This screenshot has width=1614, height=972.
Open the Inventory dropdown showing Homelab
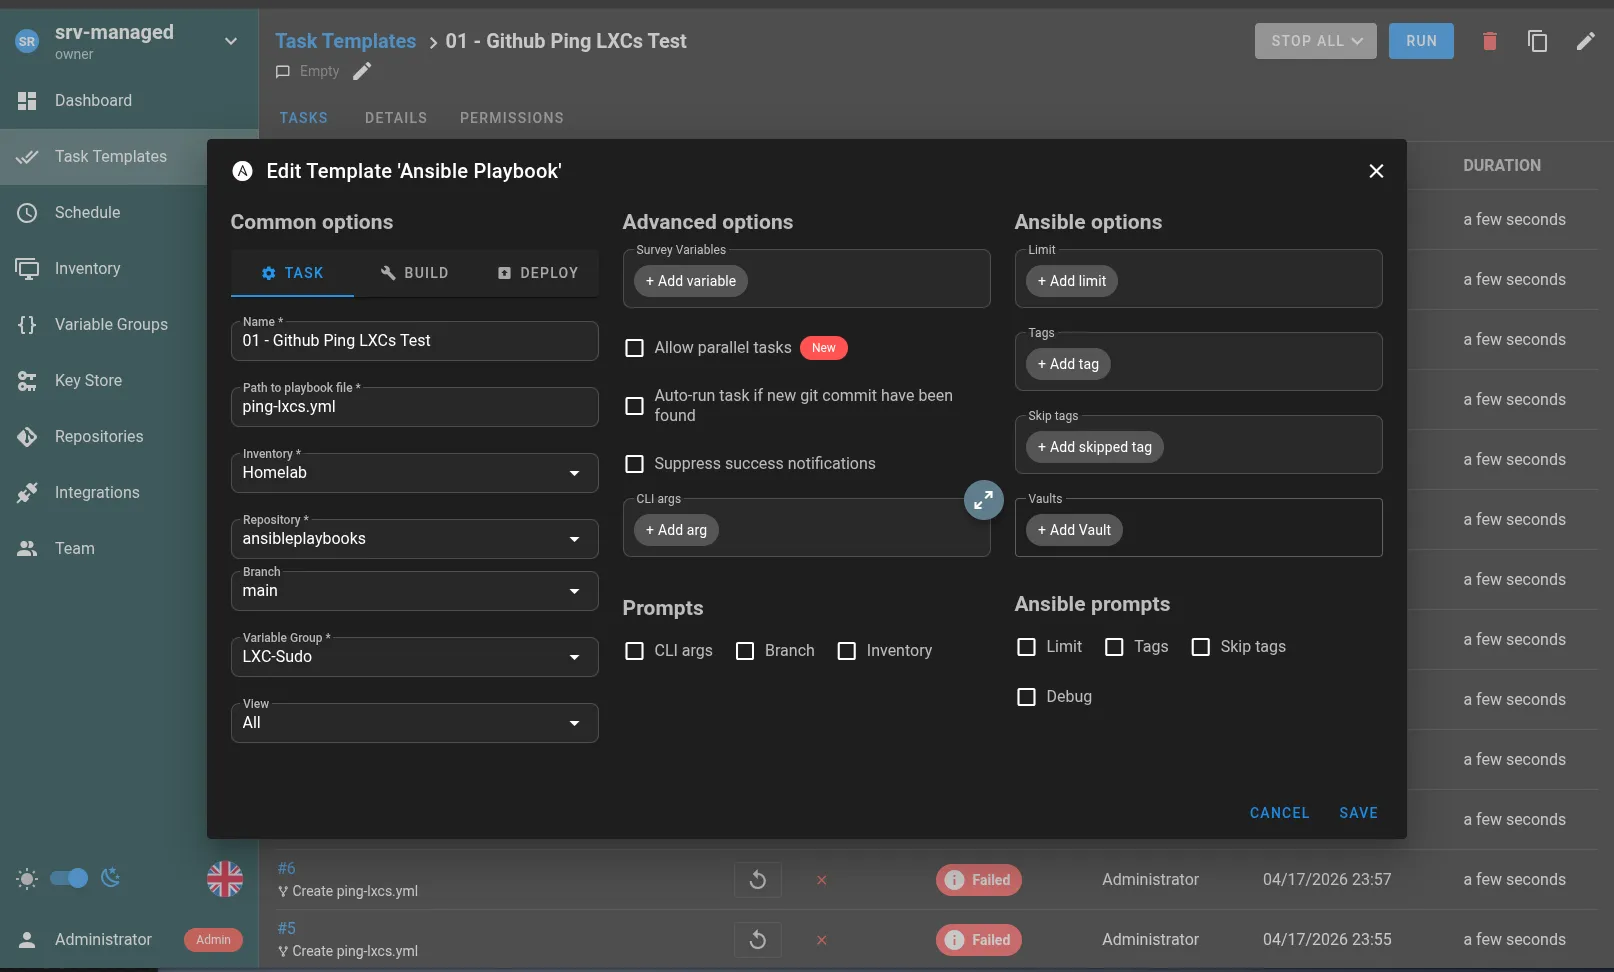pyautogui.click(x=414, y=473)
